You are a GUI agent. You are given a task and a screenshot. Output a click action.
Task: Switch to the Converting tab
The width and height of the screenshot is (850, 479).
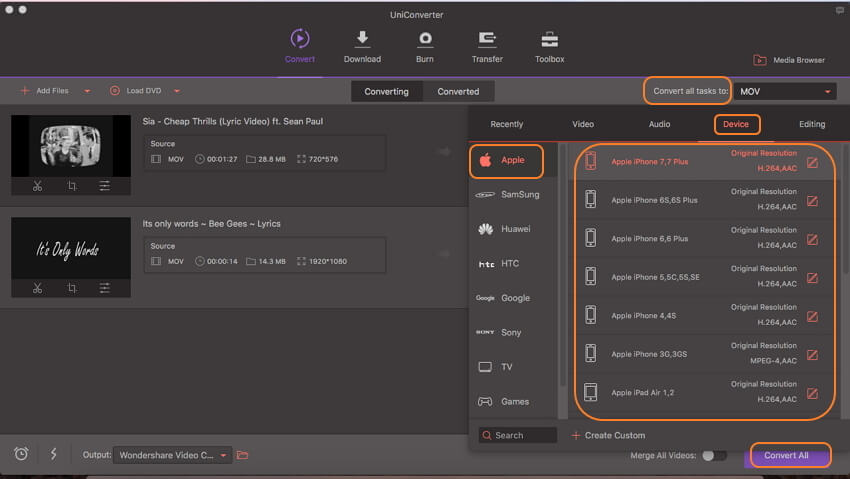click(x=387, y=92)
